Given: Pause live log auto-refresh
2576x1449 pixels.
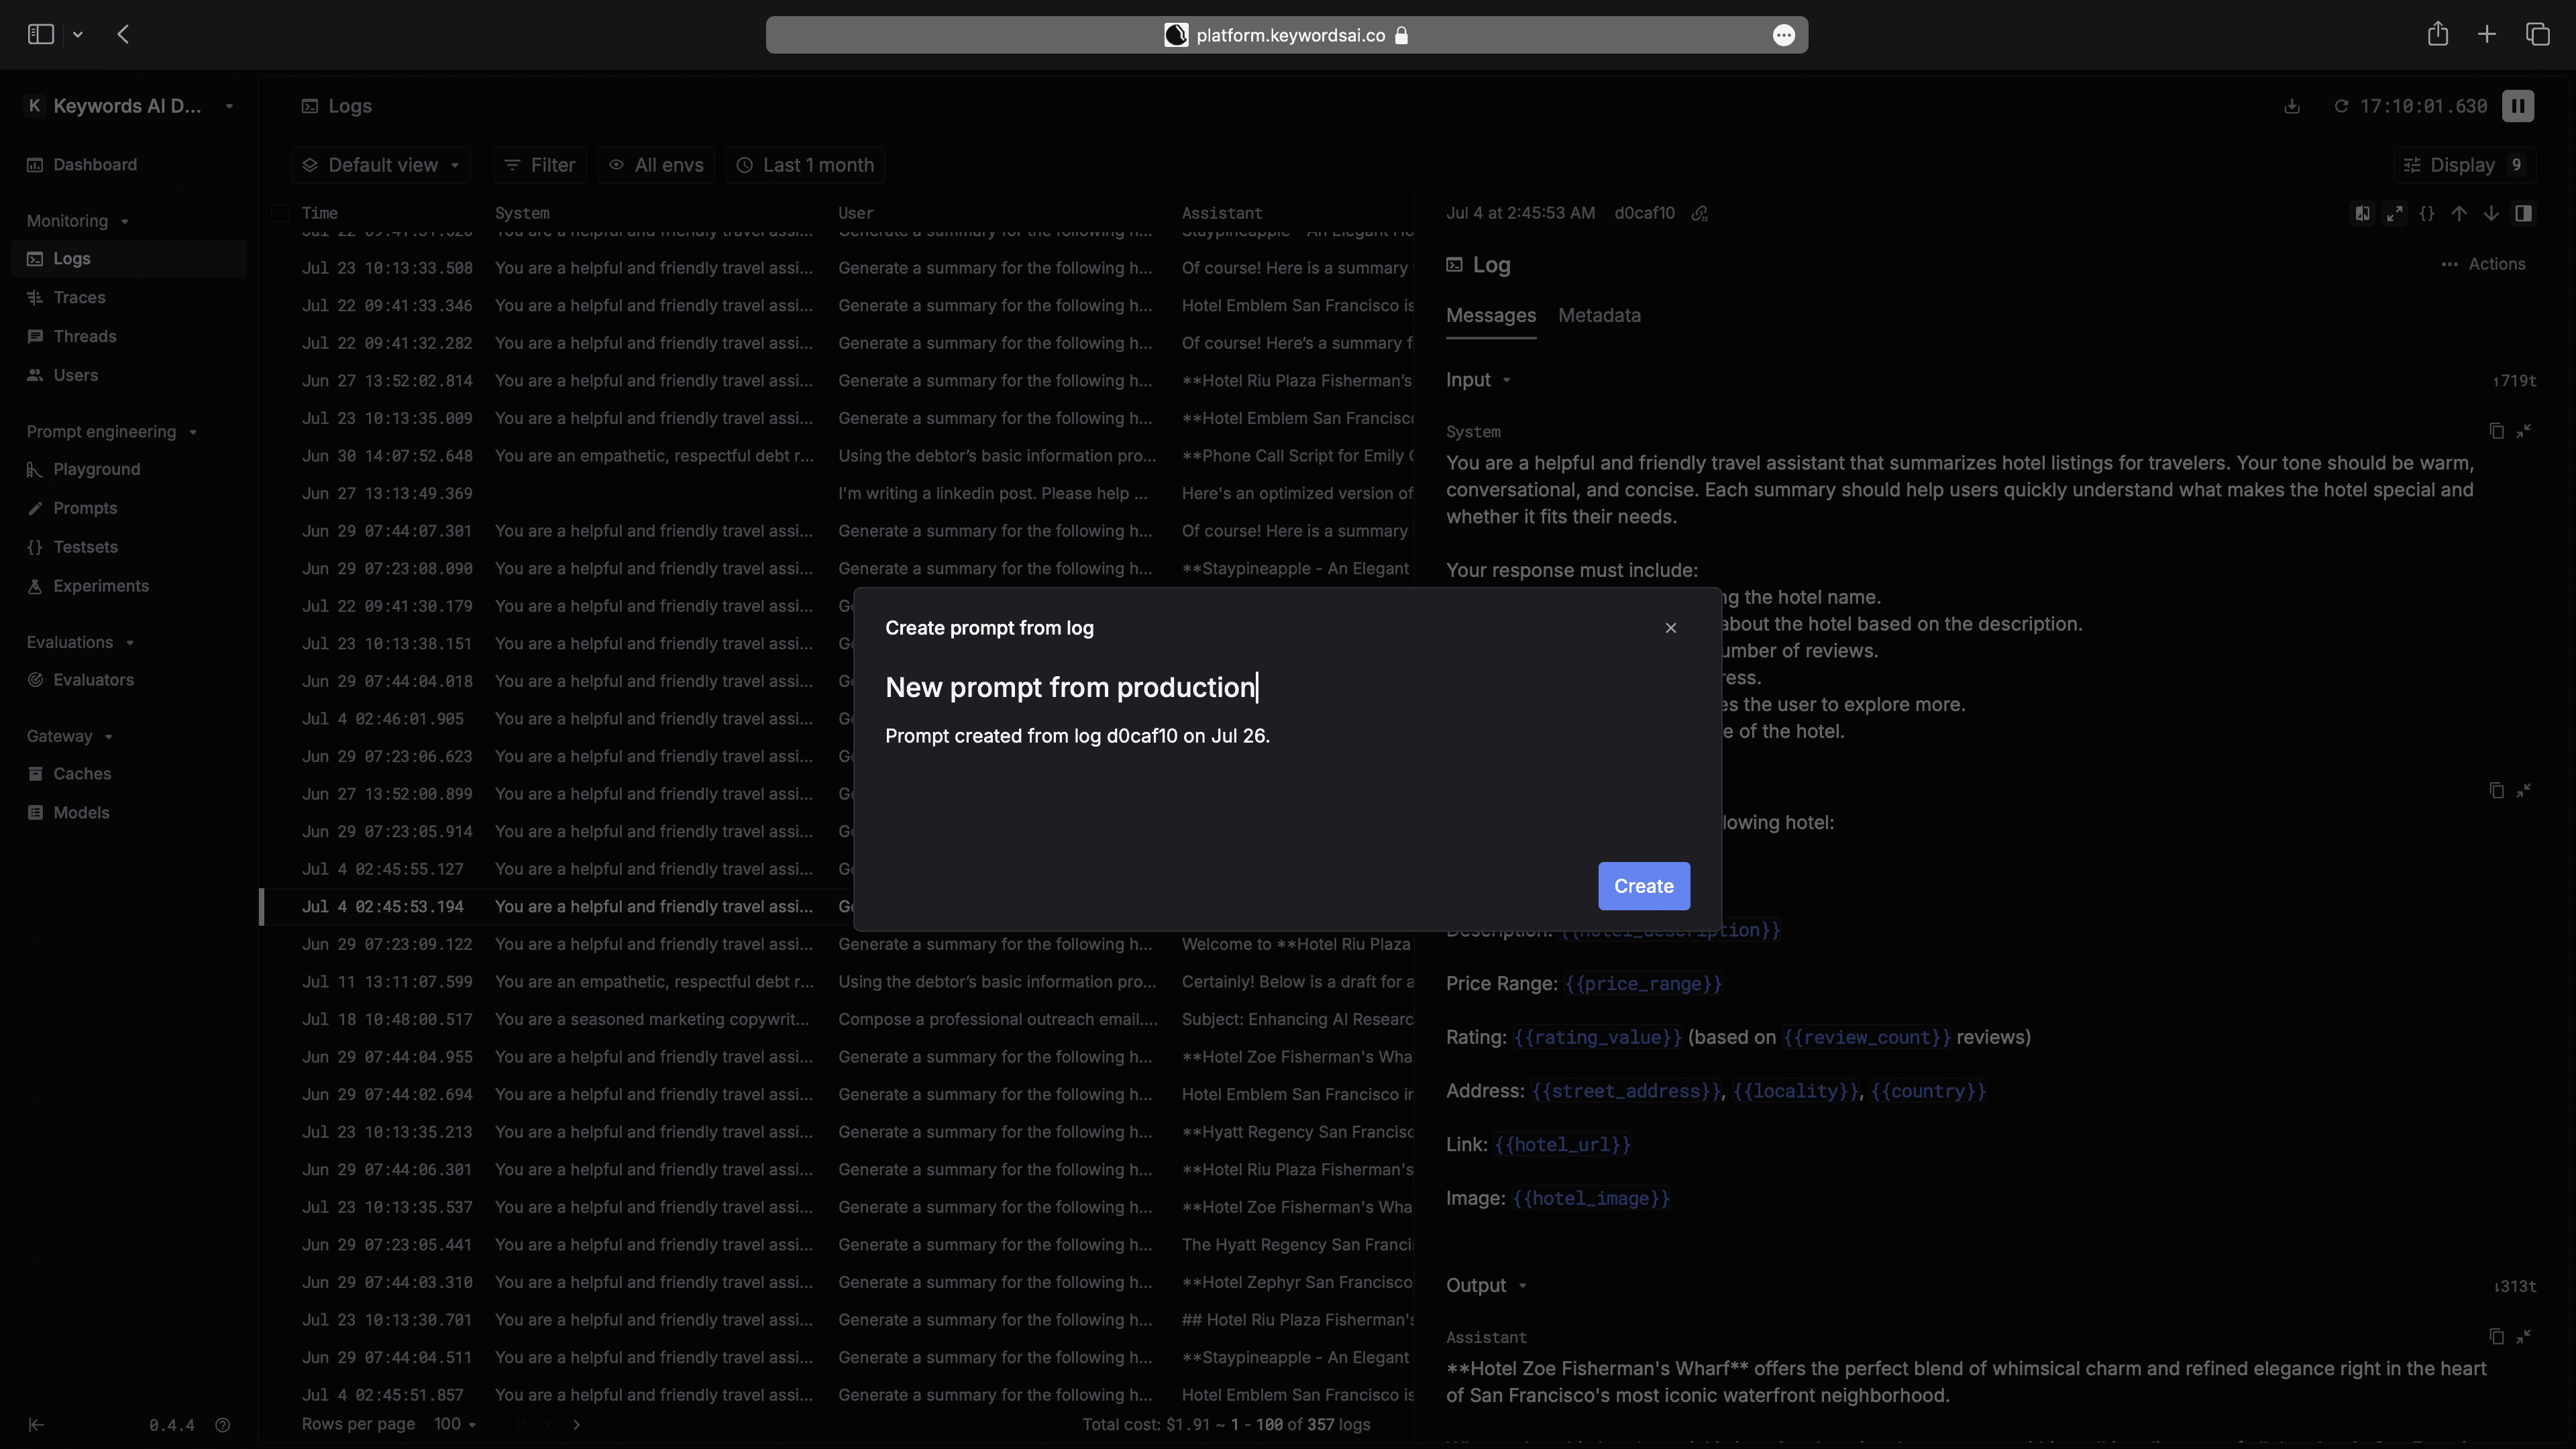Looking at the screenshot, I should (x=2517, y=106).
